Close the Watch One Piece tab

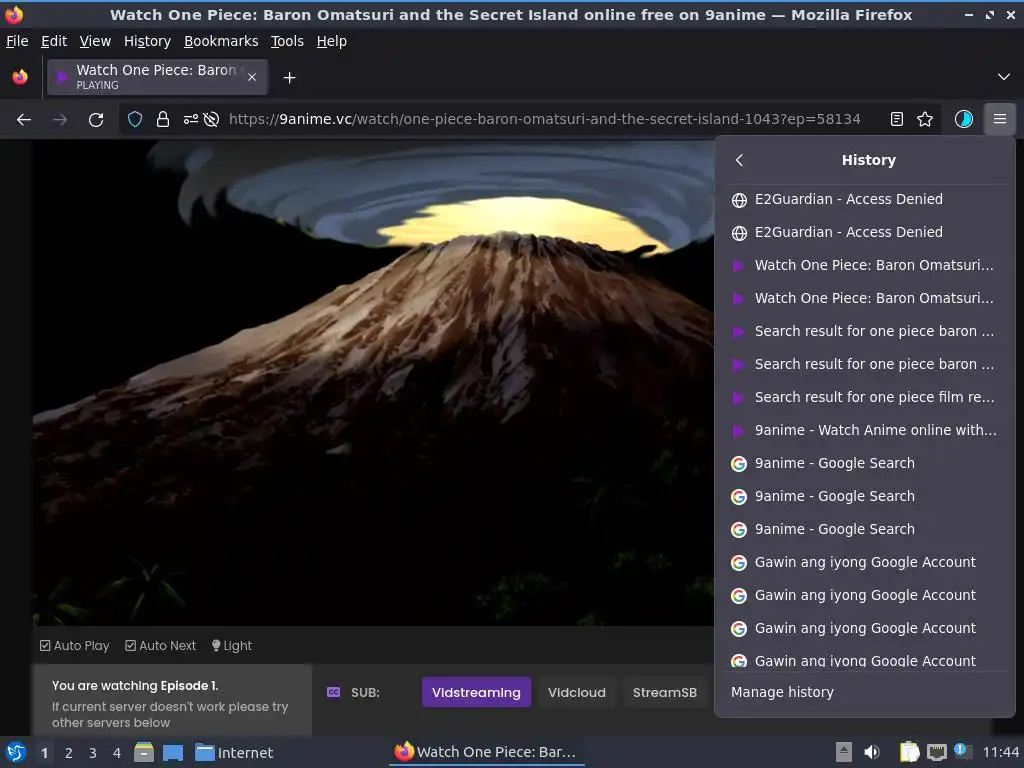(252, 77)
